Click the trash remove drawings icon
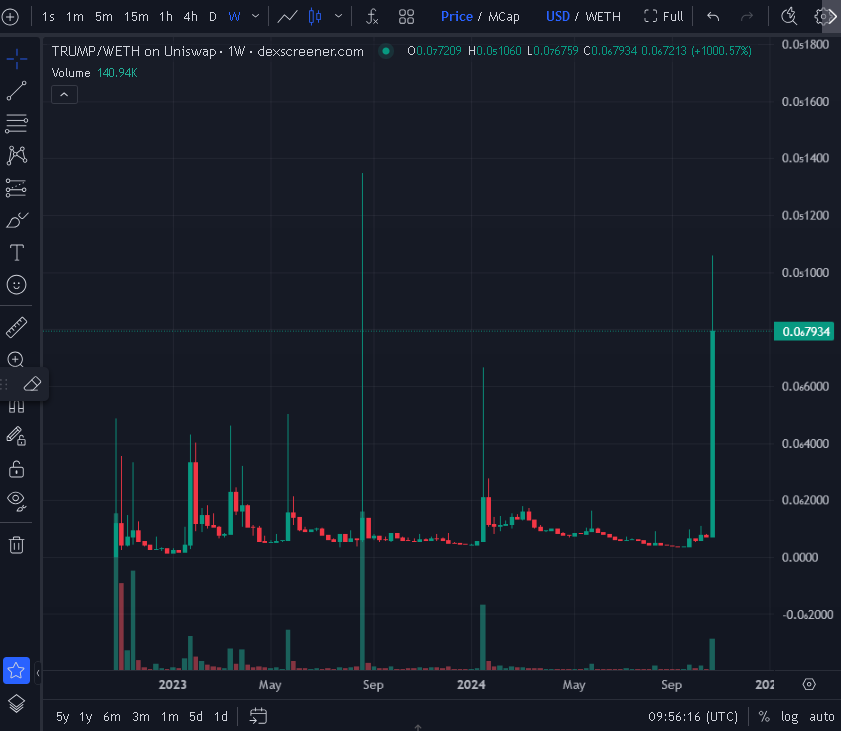This screenshot has height=731, width=841. pos(17,544)
